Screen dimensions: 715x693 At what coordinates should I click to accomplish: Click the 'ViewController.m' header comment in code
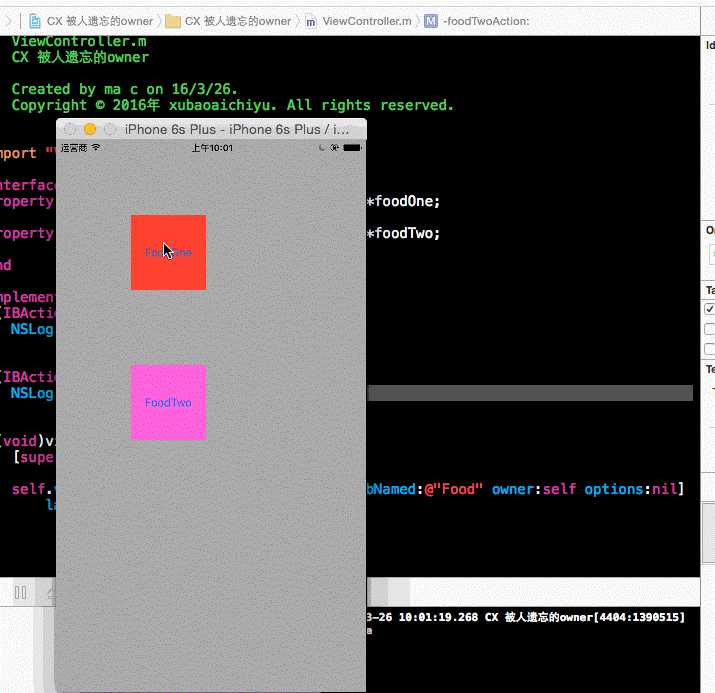click(79, 41)
